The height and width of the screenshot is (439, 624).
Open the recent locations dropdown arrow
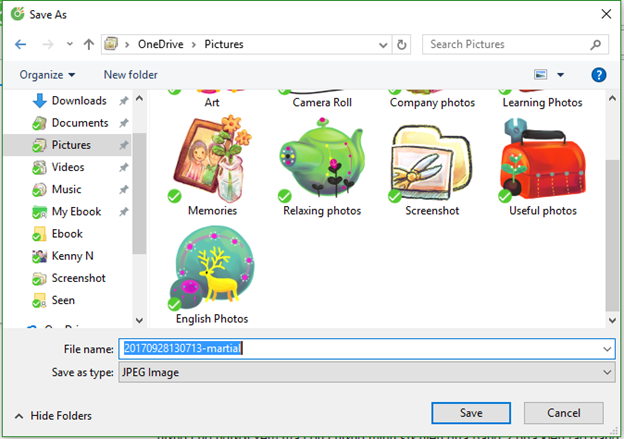(70, 44)
